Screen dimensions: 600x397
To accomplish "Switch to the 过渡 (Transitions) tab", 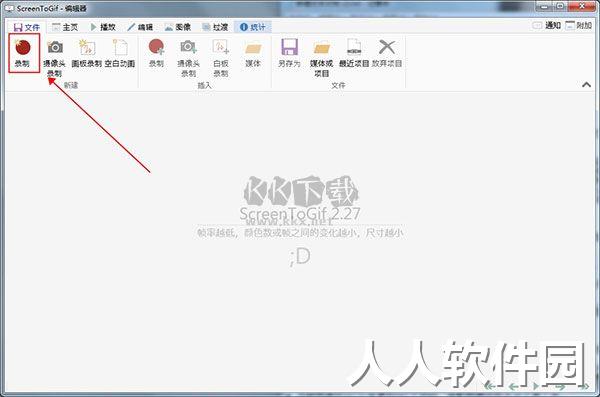I will point(215,27).
